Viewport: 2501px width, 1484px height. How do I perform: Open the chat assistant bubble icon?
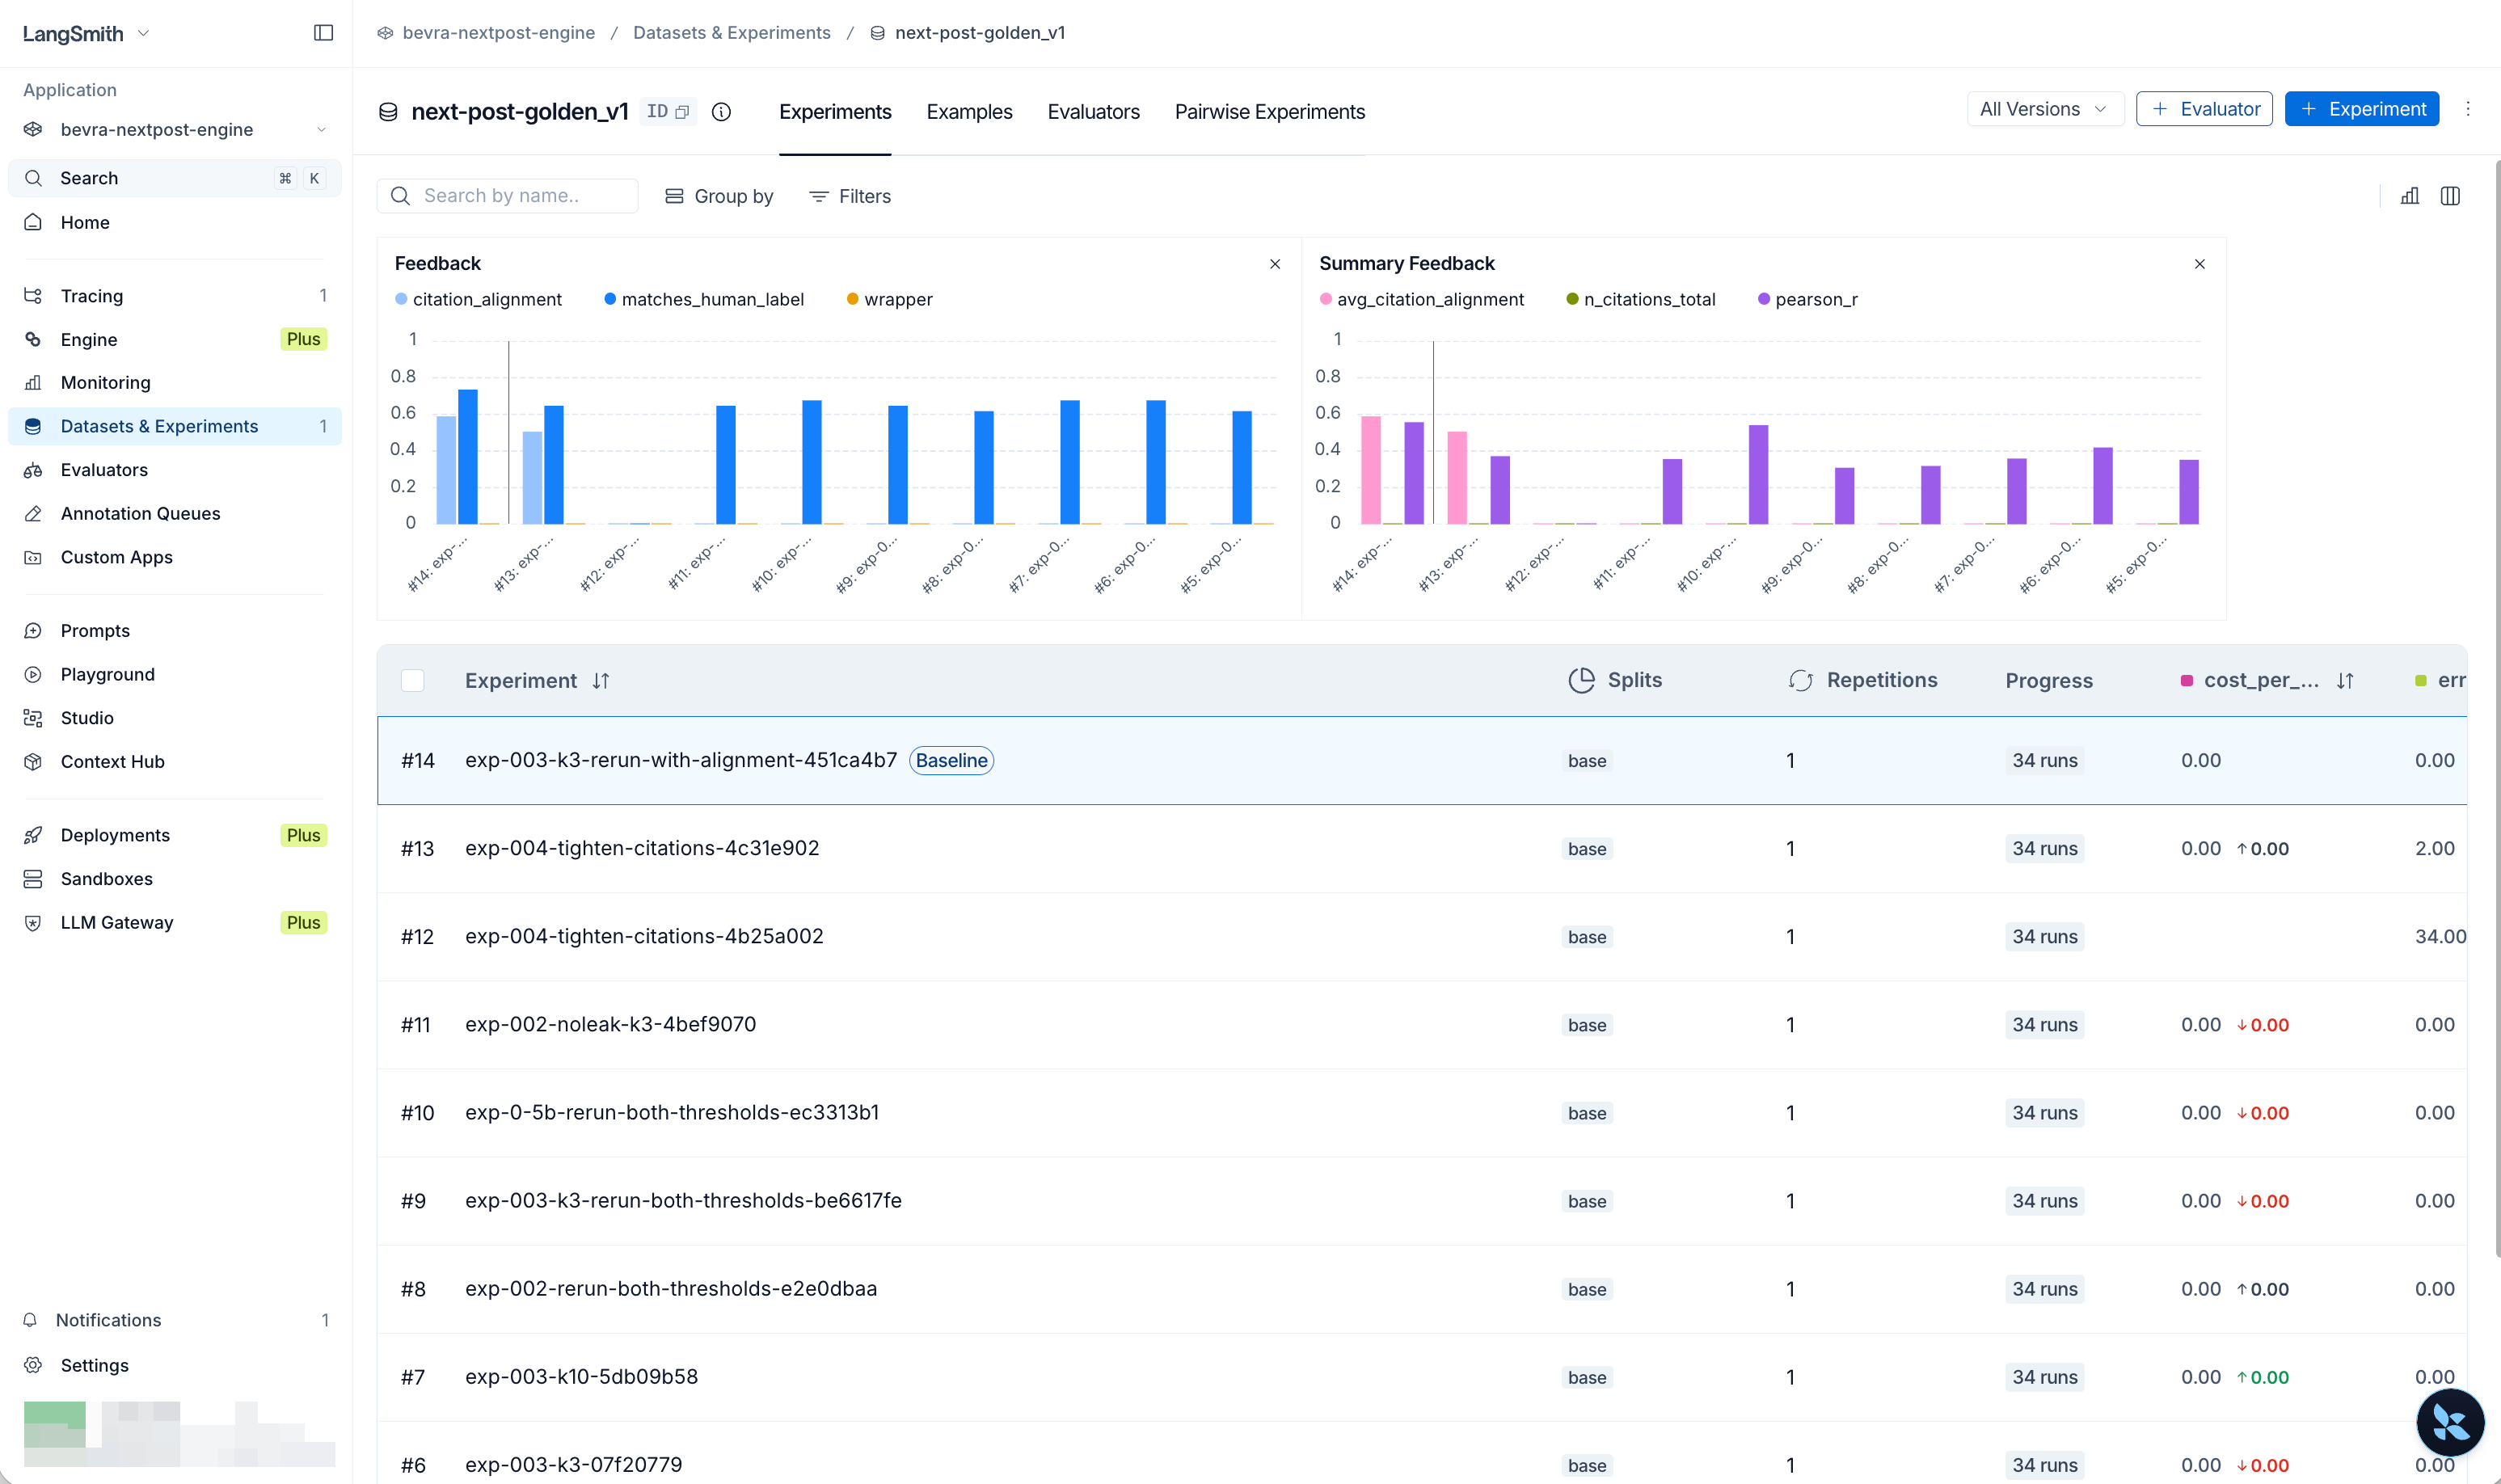click(x=2450, y=1422)
